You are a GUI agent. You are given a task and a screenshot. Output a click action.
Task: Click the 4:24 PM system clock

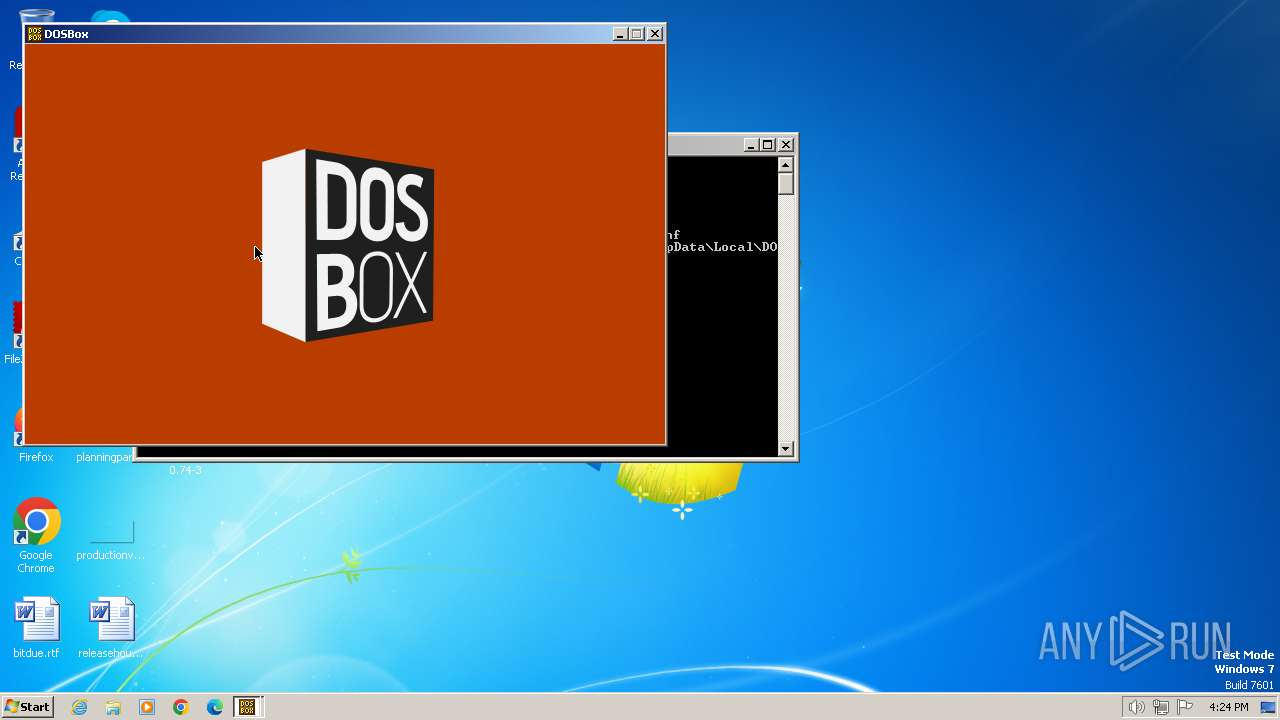click(1228, 707)
